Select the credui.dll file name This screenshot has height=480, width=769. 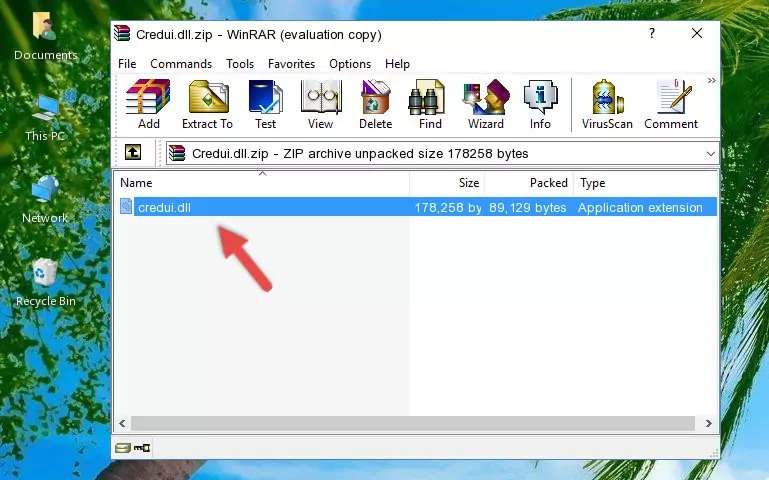164,207
